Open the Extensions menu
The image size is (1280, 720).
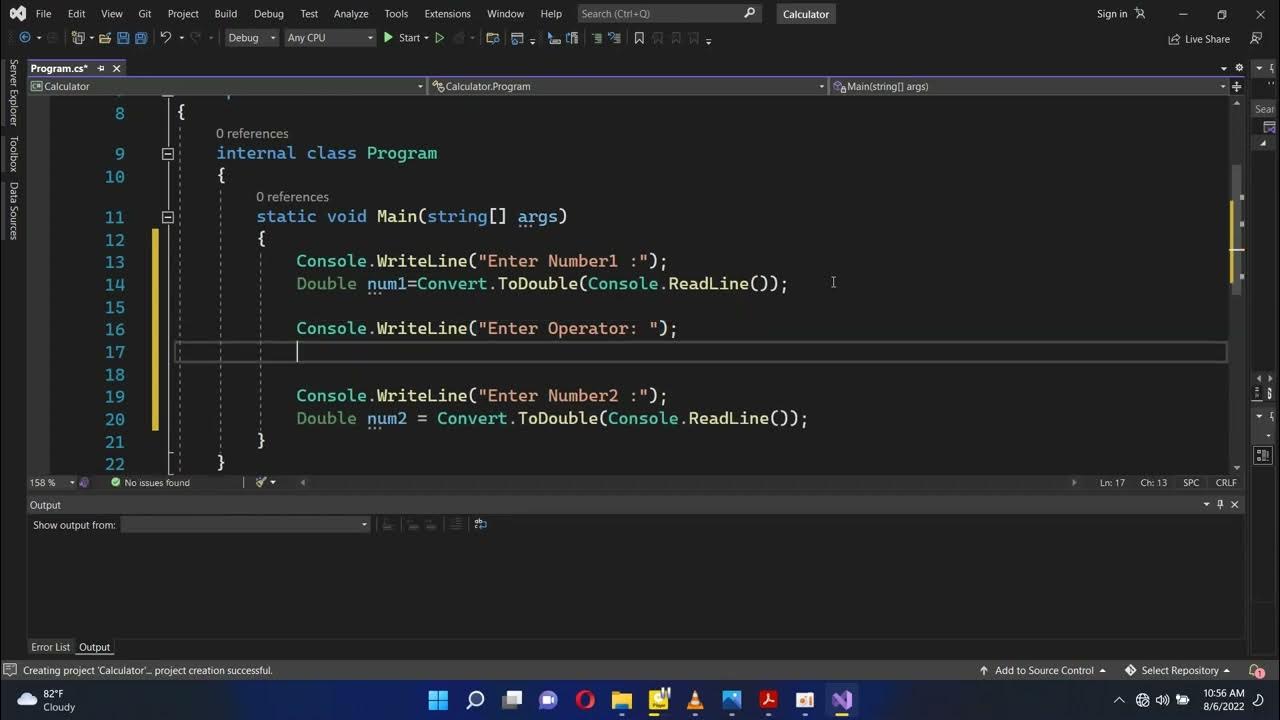[447, 14]
